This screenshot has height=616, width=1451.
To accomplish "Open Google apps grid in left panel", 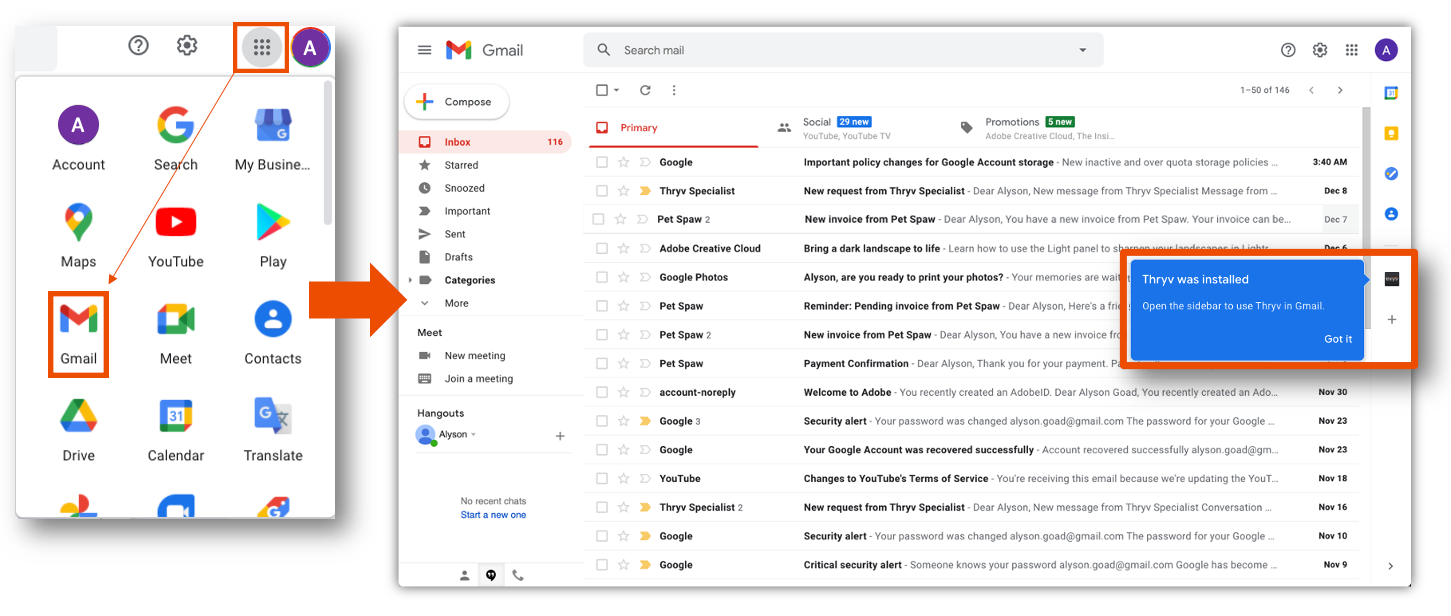I will coord(262,47).
